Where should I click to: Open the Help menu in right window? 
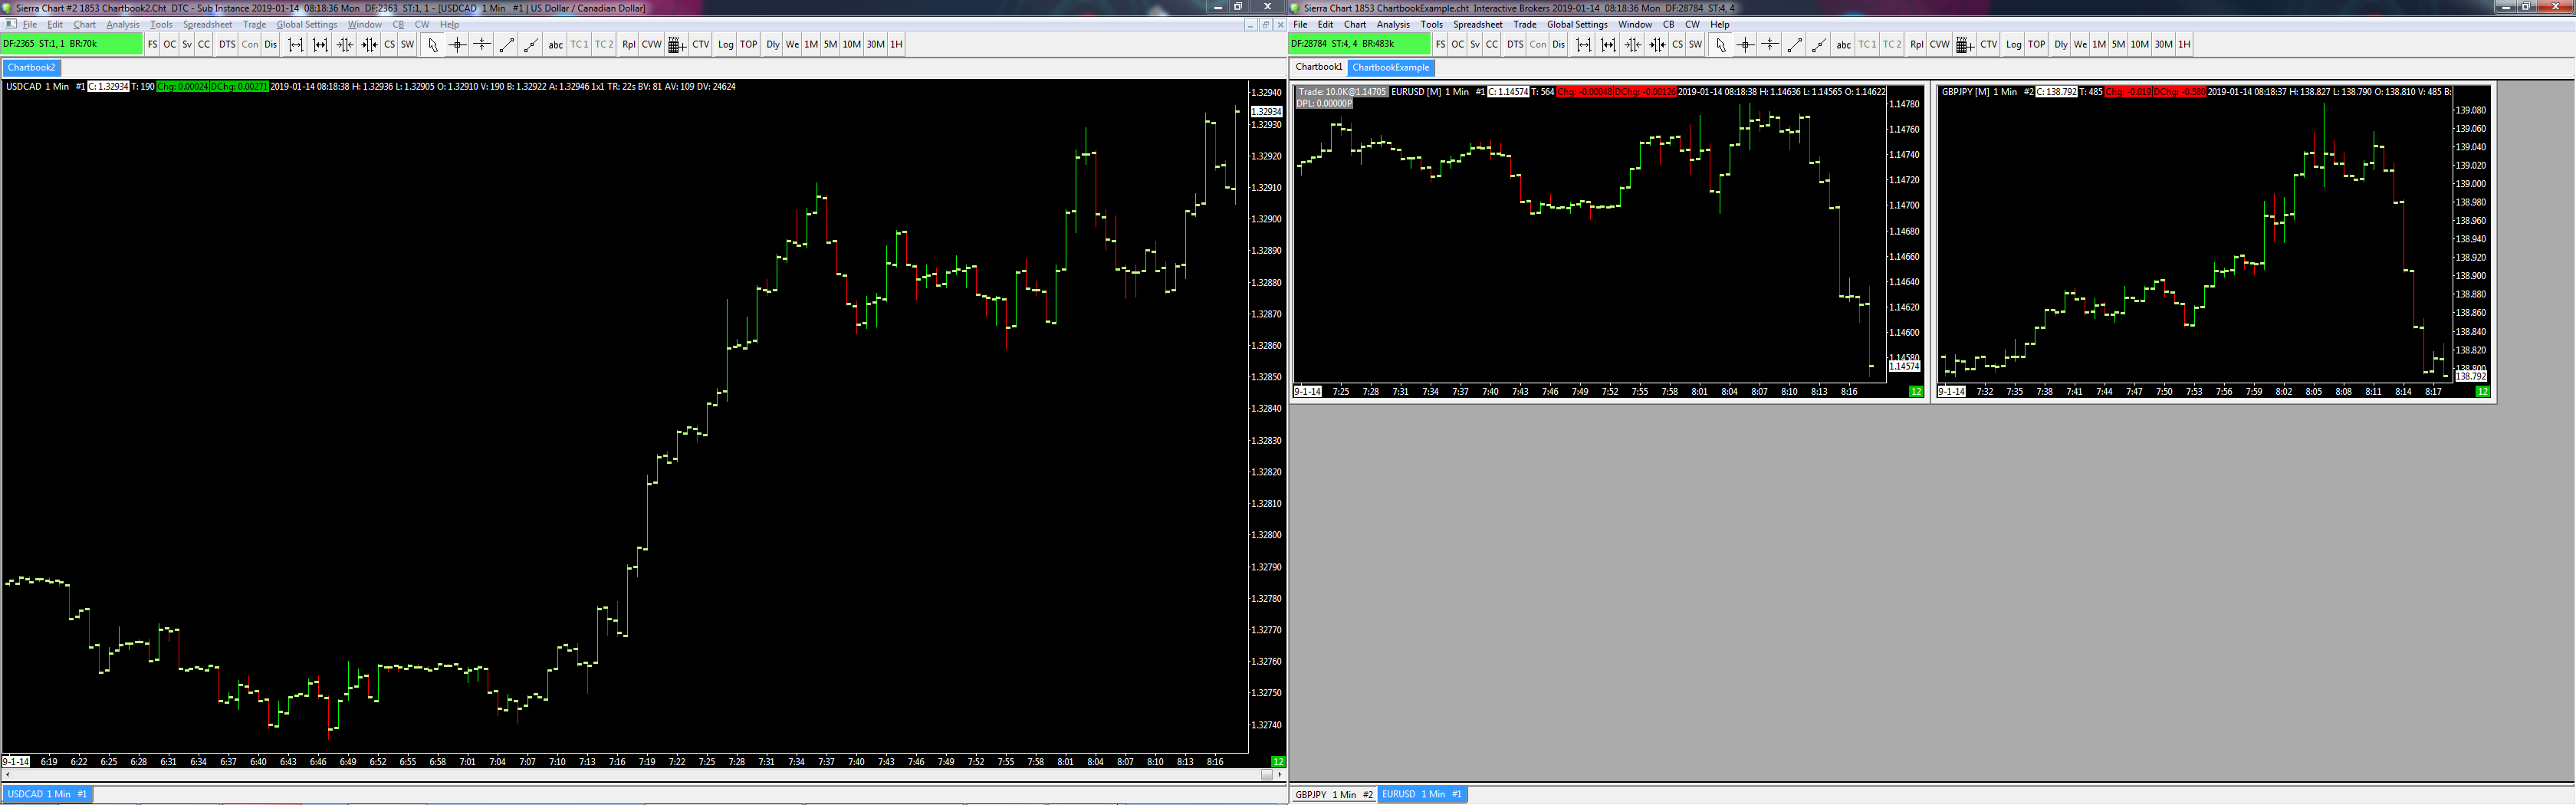(1720, 24)
